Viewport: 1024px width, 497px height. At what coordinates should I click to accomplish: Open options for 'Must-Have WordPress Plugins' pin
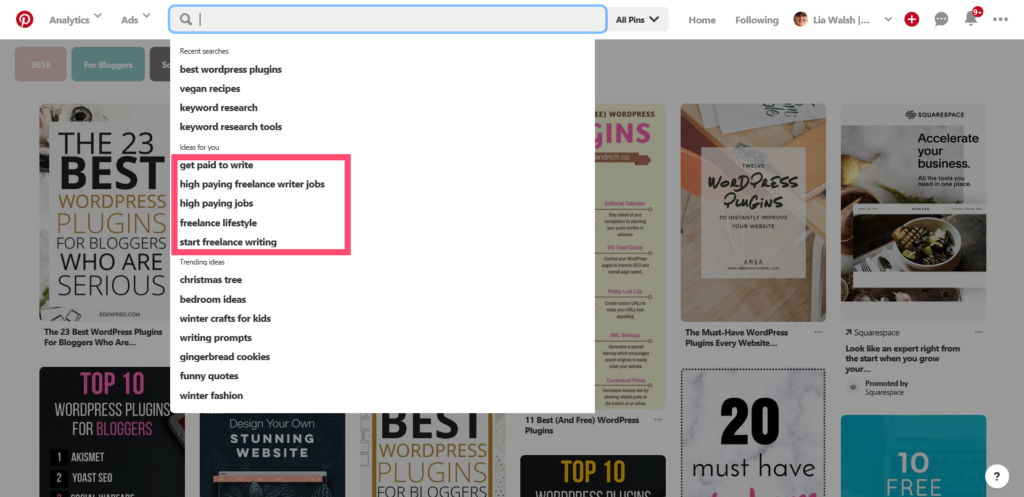coord(818,332)
